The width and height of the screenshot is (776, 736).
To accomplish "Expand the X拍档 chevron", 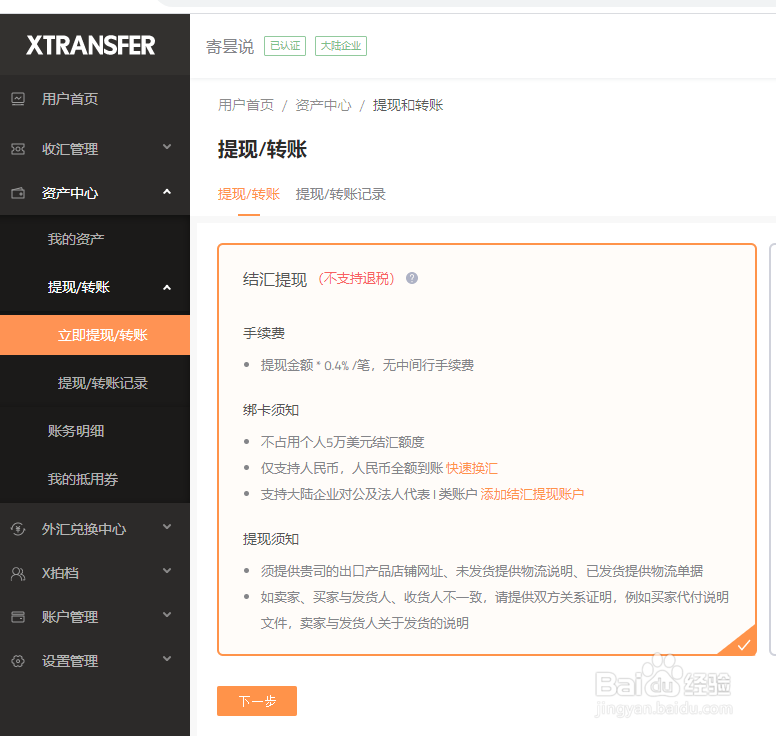I will pyautogui.click(x=167, y=571).
